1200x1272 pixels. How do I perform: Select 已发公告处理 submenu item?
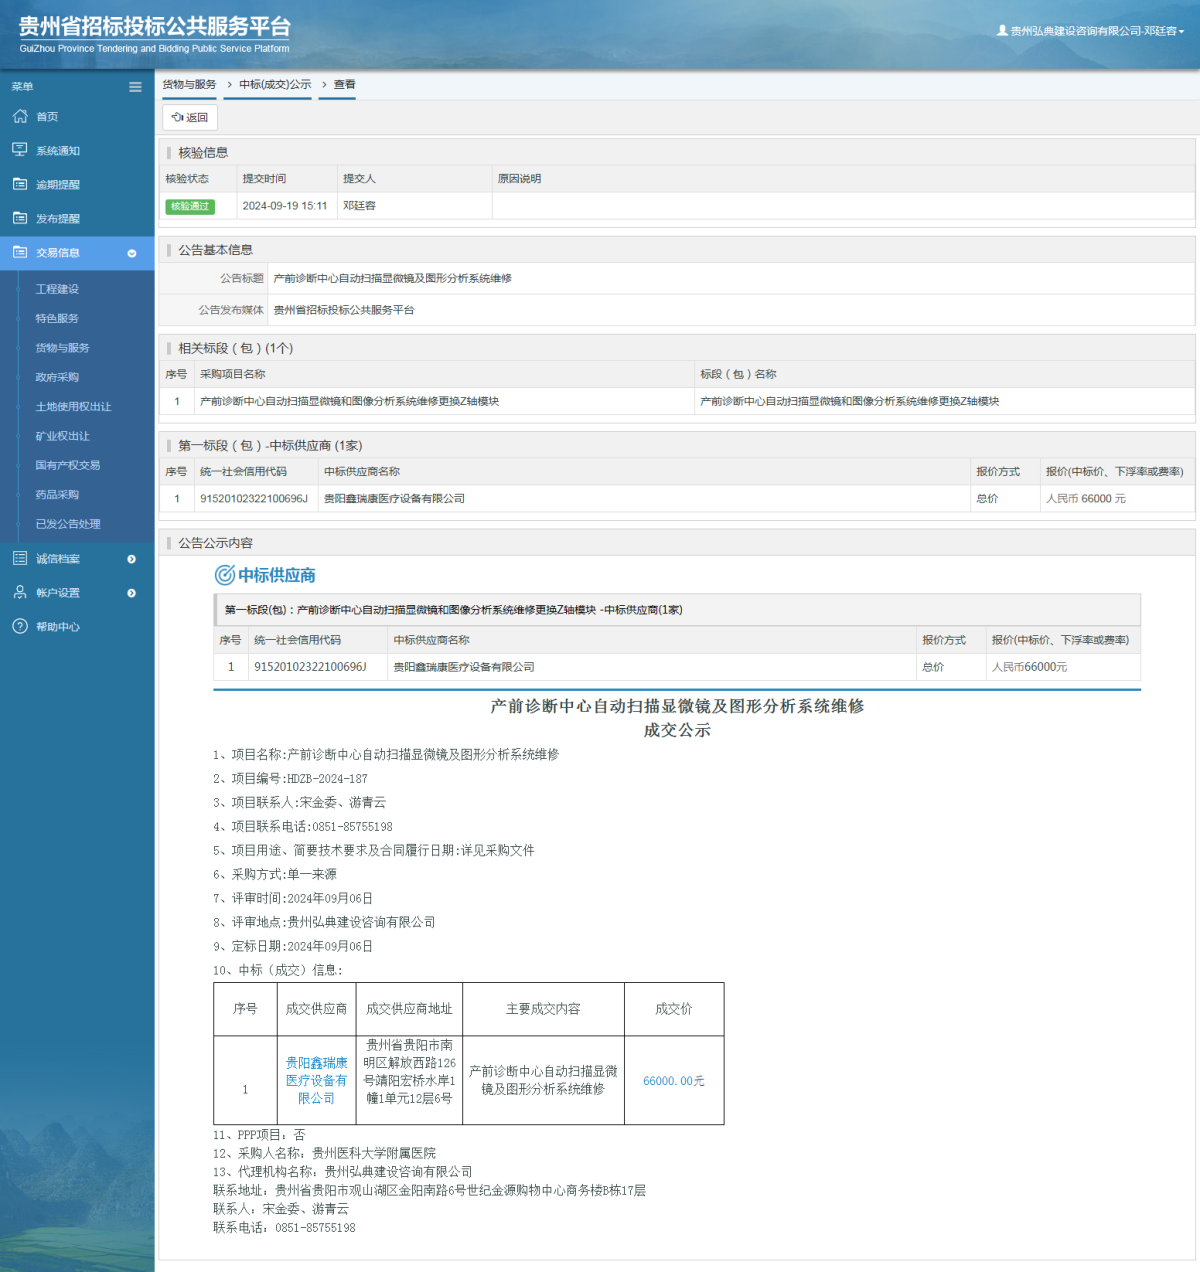[x=68, y=524]
